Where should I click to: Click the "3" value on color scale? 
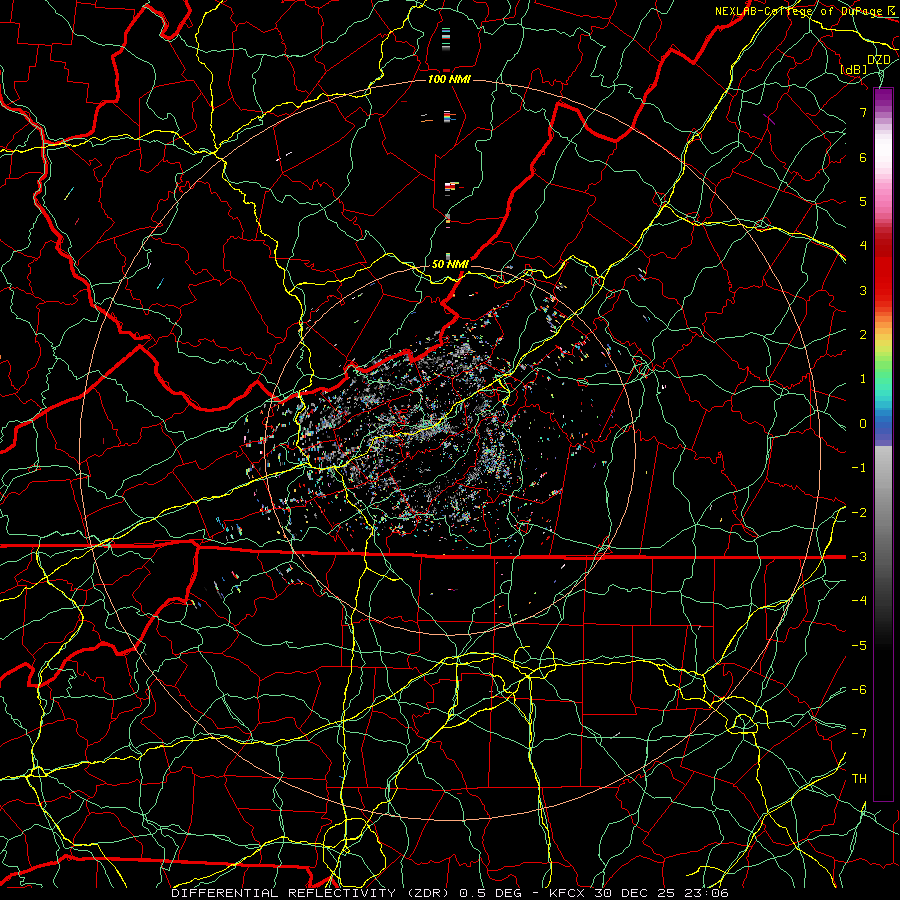(x=863, y=290)
